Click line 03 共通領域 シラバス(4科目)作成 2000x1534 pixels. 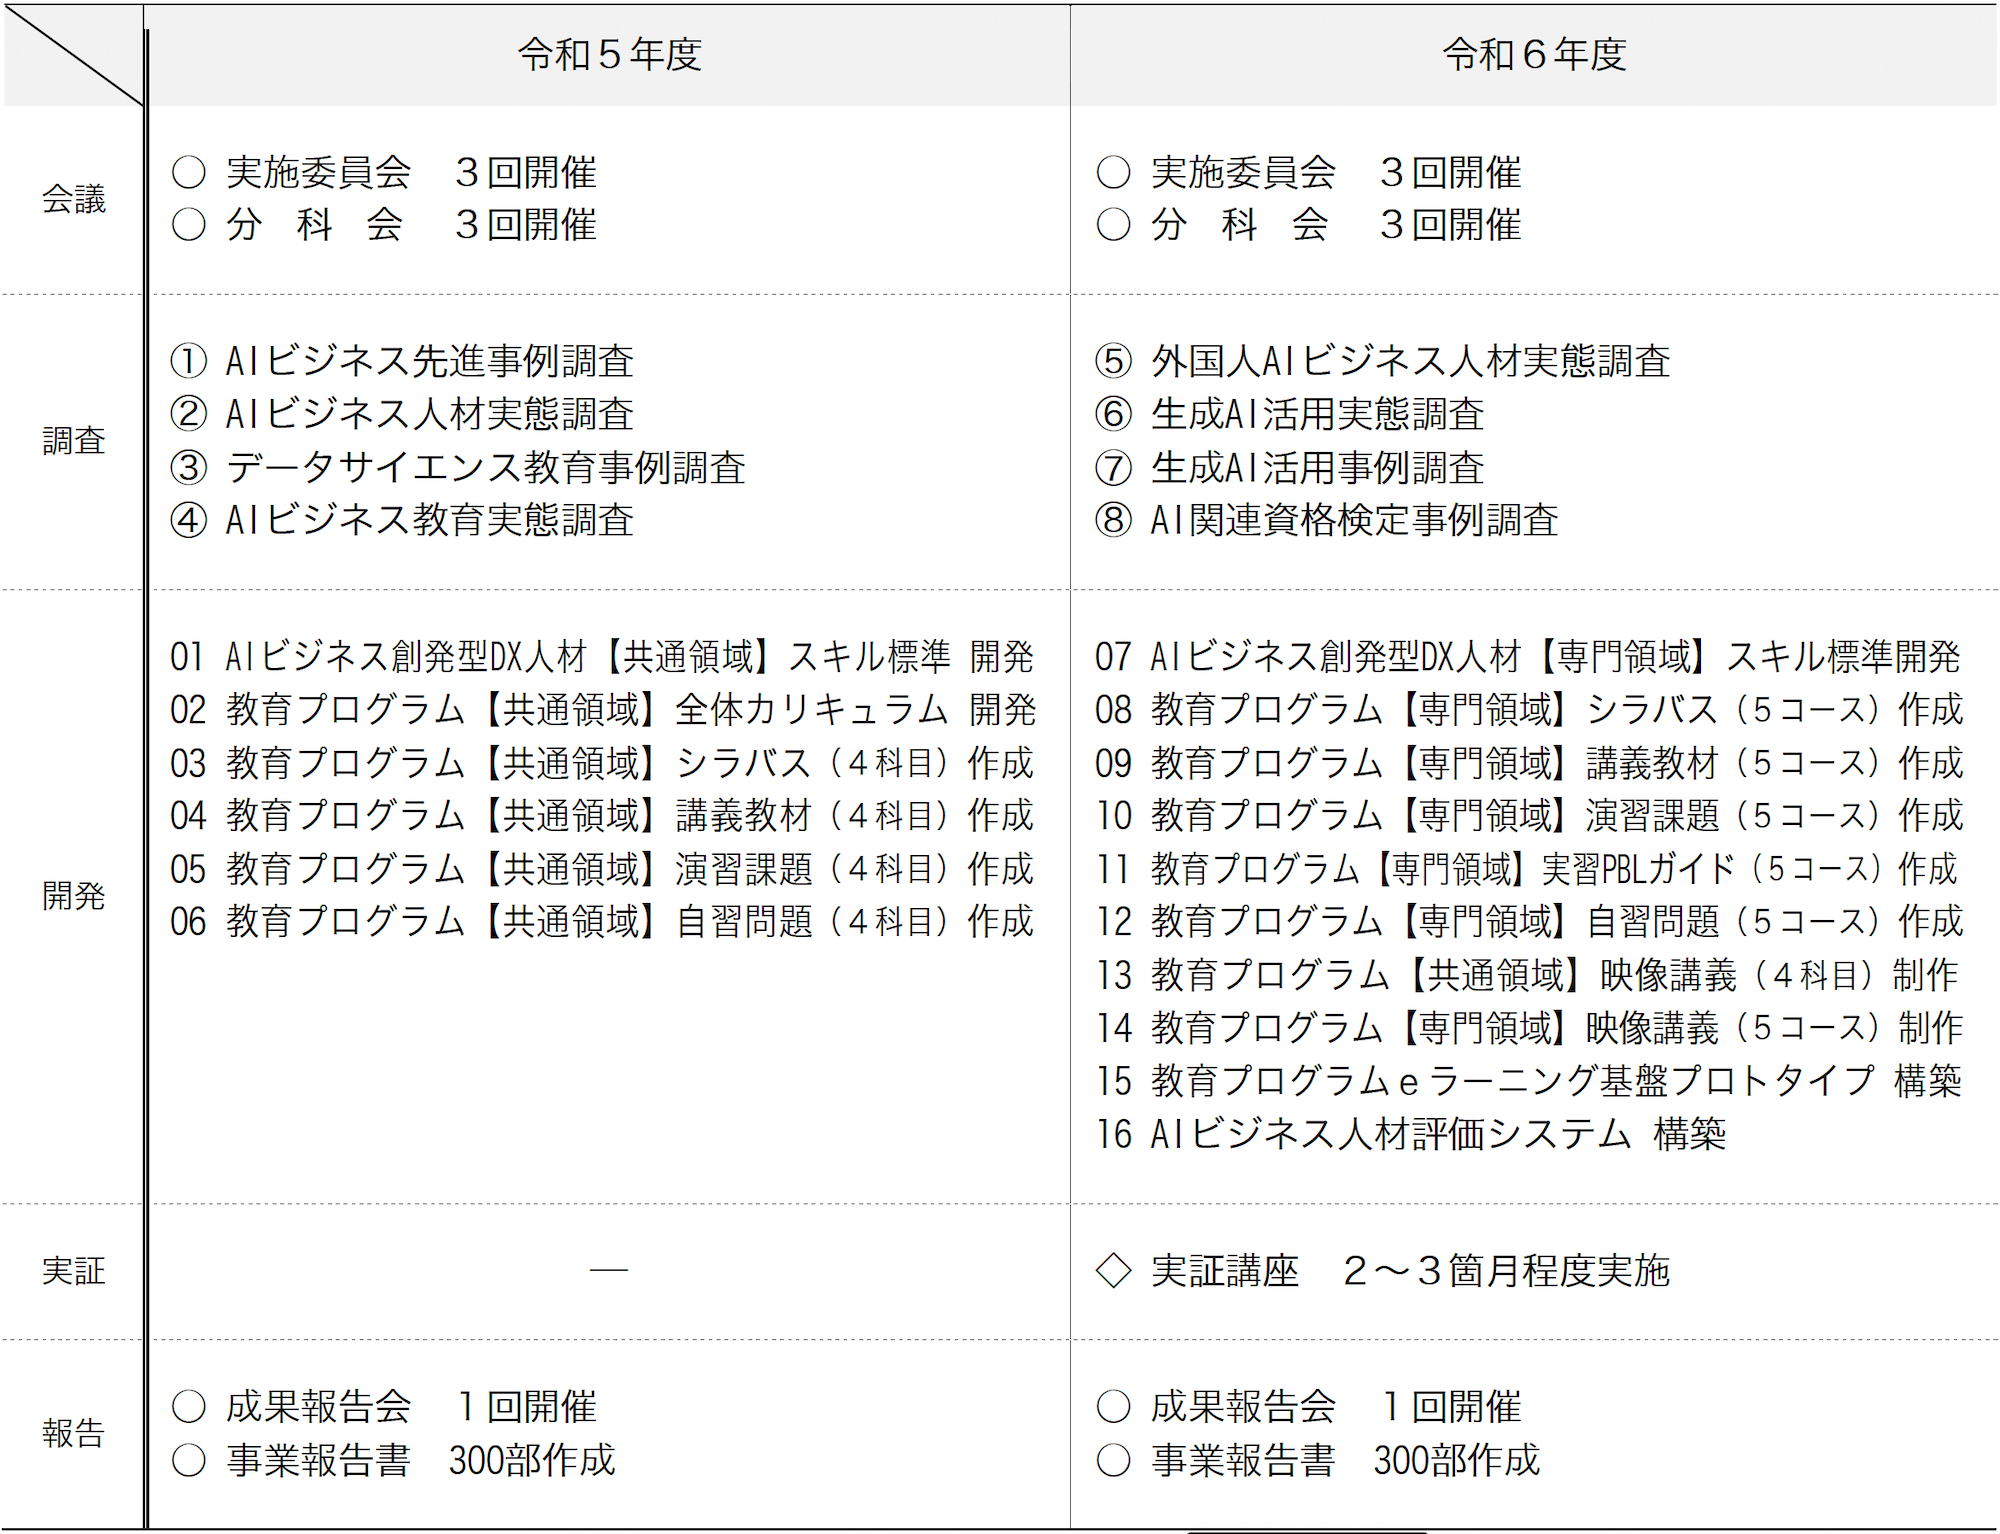pyautogui.click(x=602, y=763)
